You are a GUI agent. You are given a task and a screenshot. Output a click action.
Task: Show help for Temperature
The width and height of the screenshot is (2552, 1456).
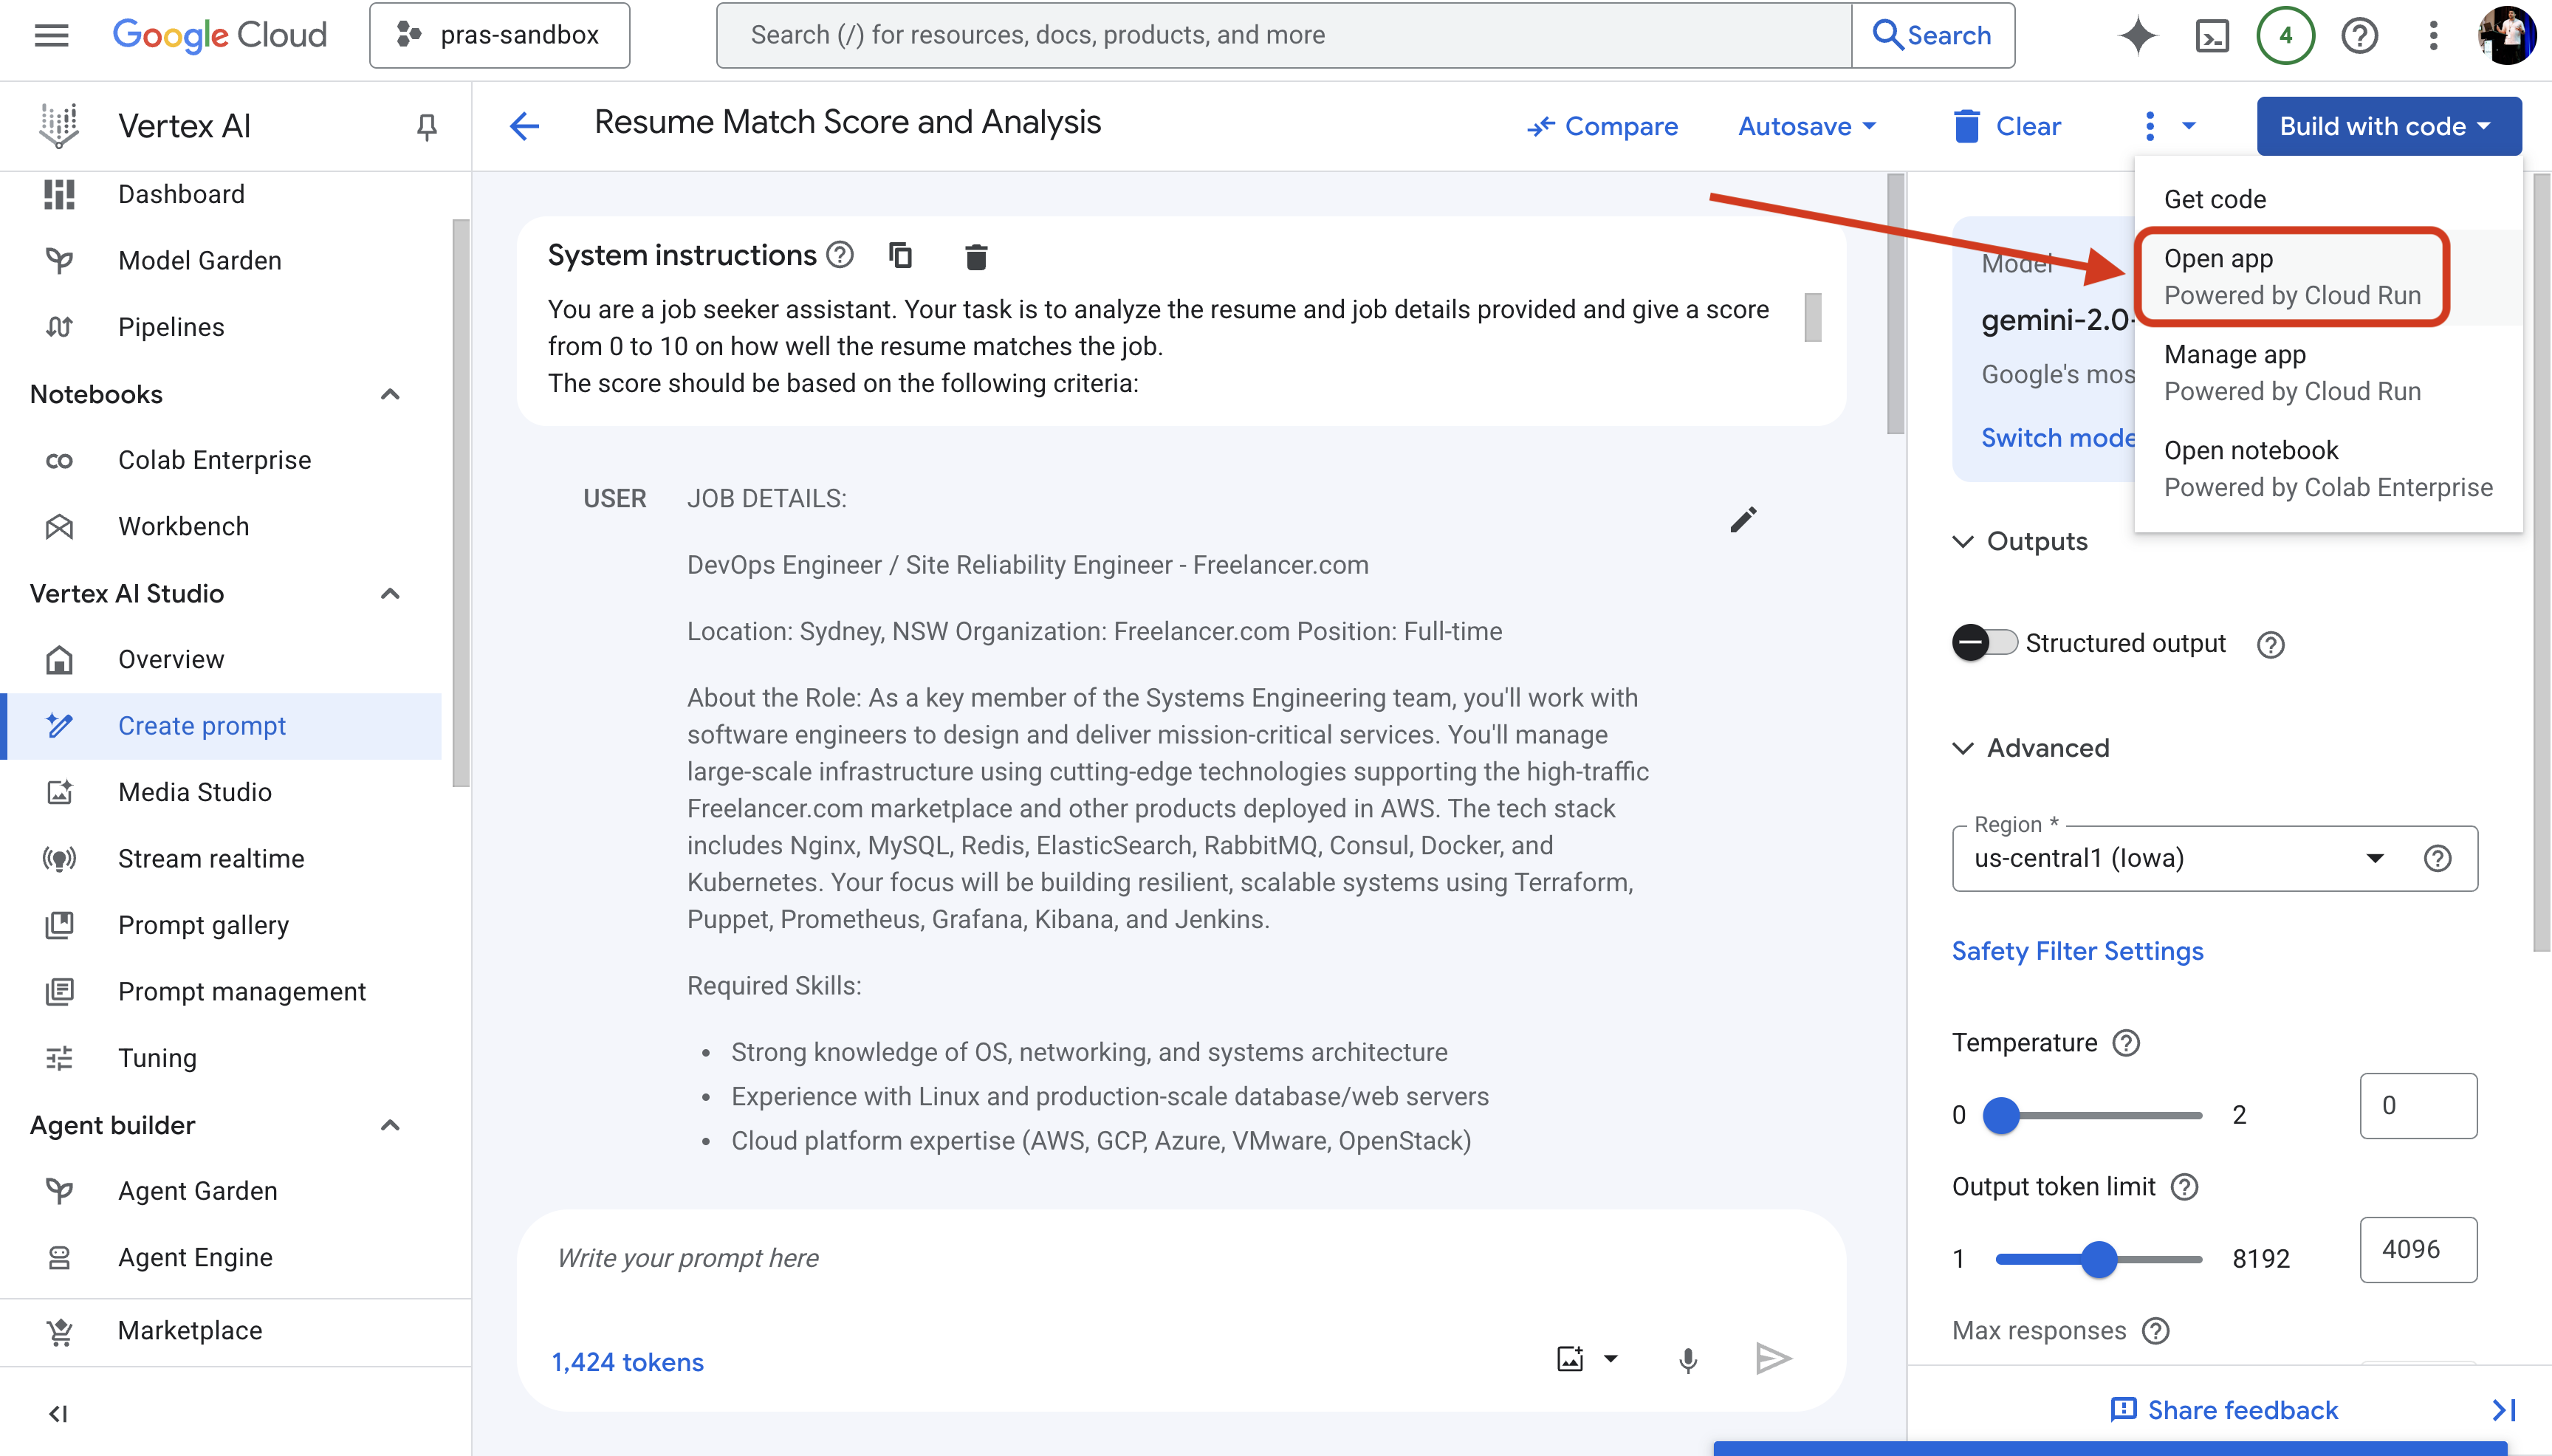coord(2126,1043)
